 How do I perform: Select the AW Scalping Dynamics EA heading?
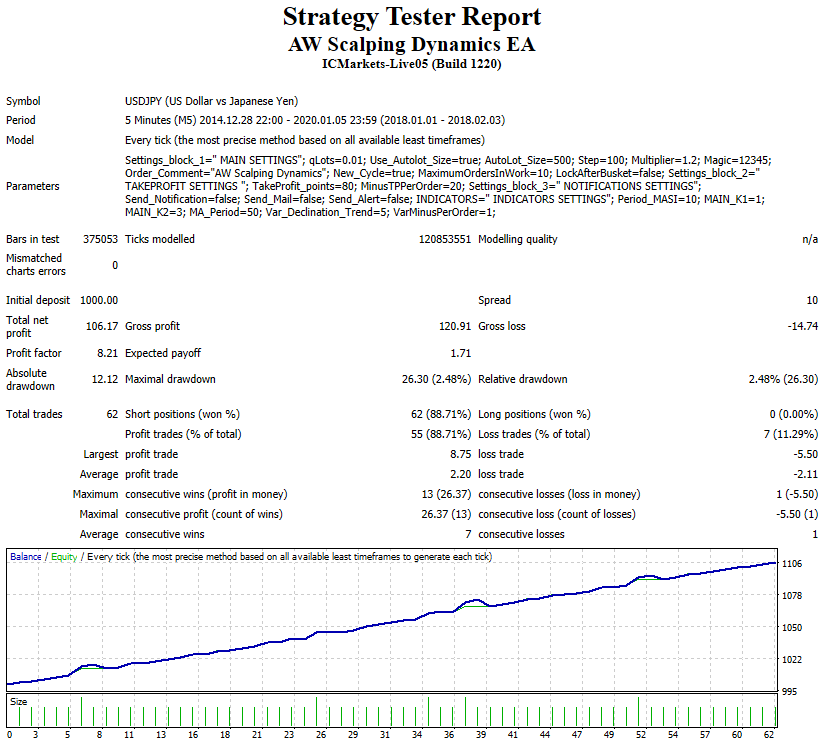pyautogui.click(x=412, y=44)
